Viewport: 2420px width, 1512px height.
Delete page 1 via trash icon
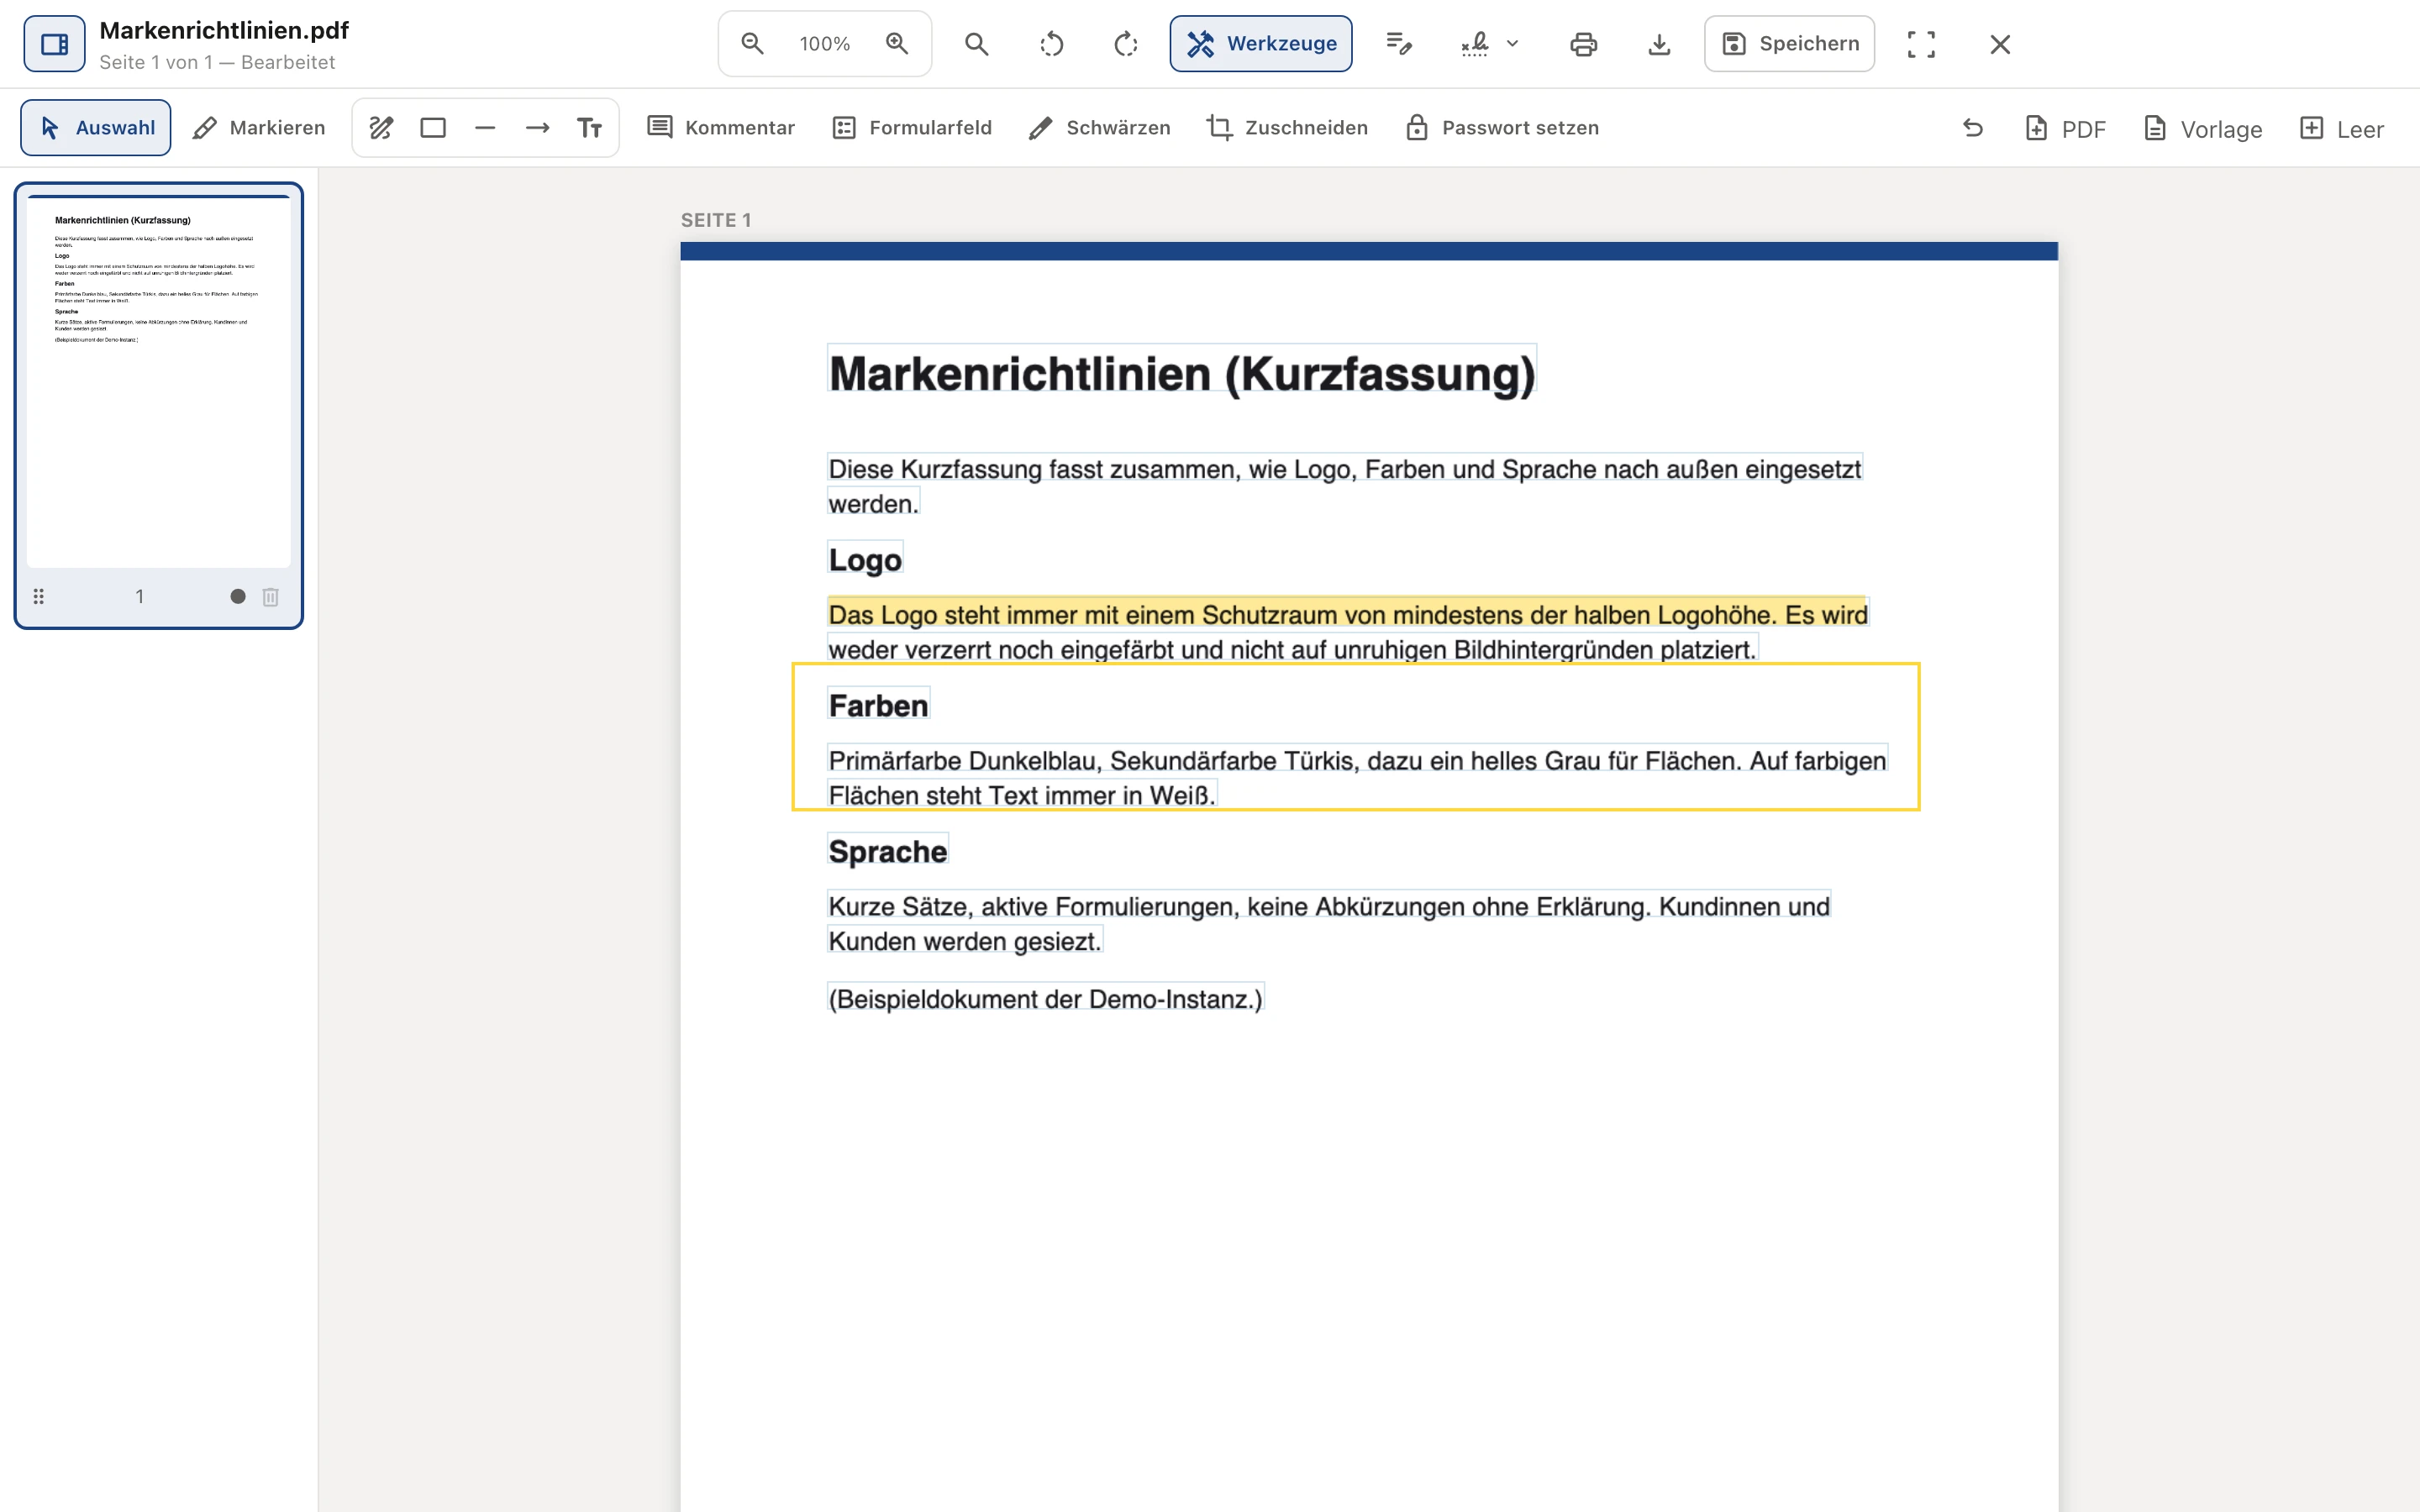270,597
